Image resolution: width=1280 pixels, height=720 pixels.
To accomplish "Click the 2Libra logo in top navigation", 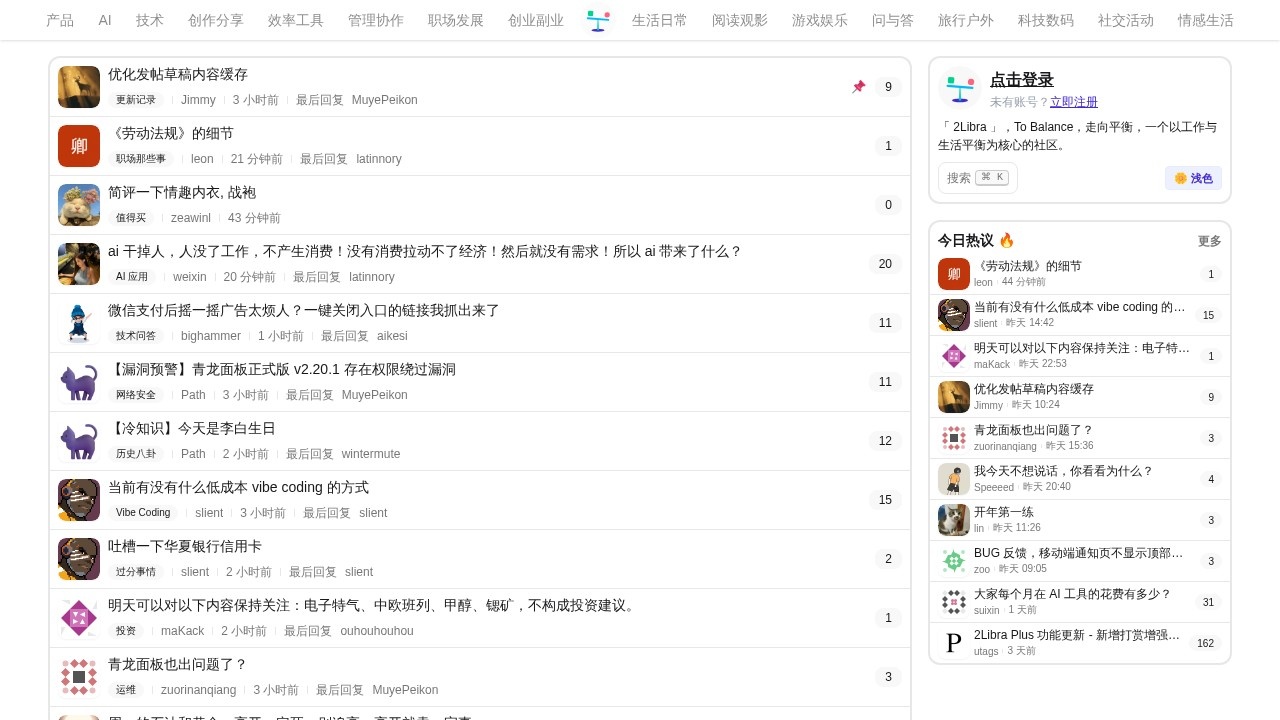I will coord(598,20).
